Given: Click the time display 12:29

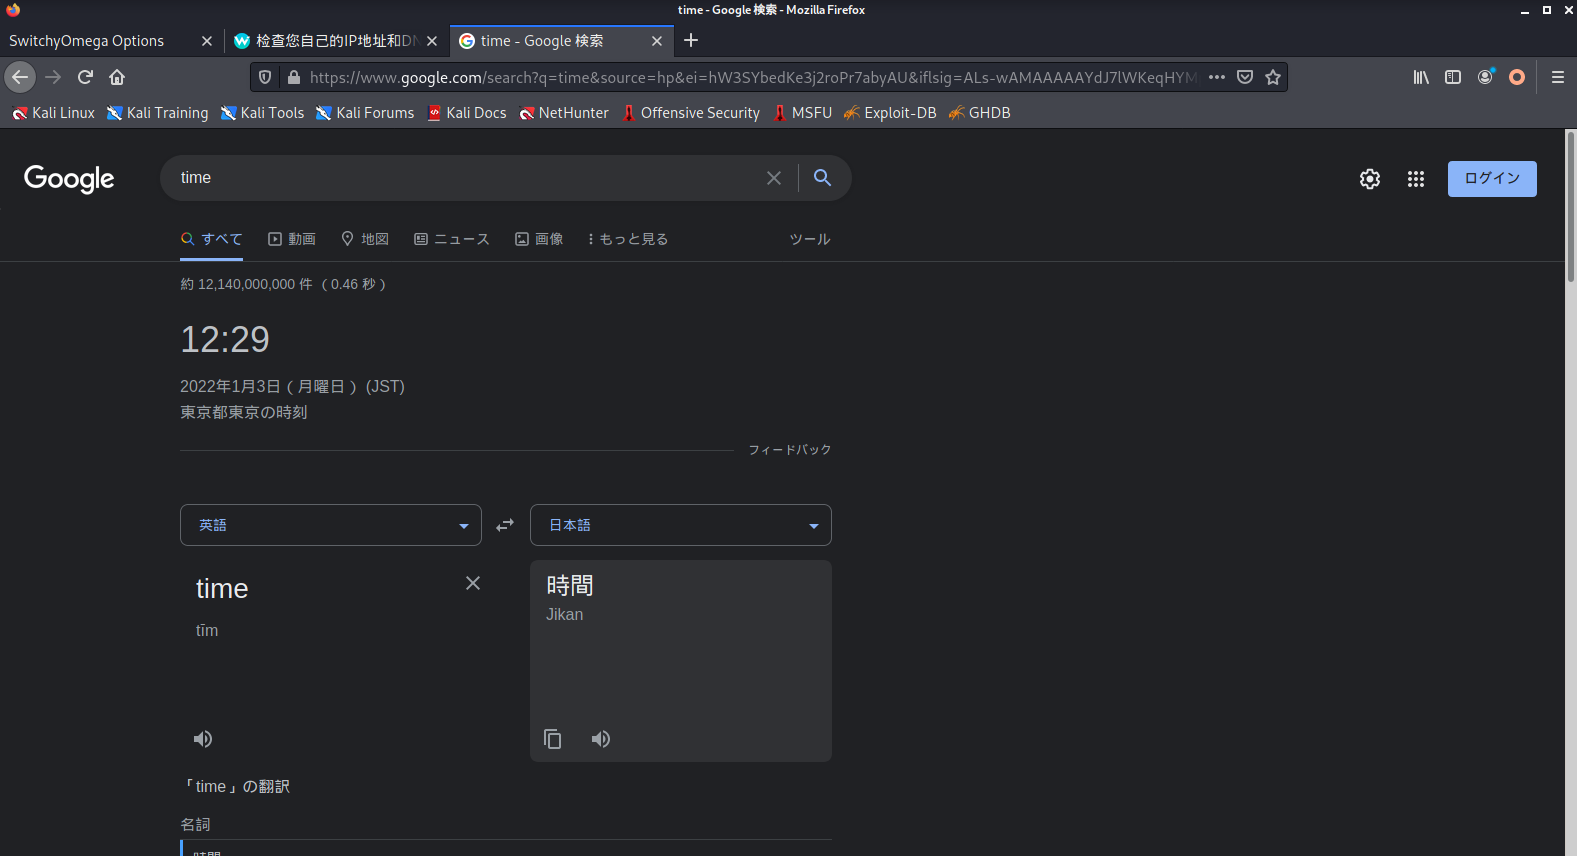Looking at the screenshot, I should point(225,340).
